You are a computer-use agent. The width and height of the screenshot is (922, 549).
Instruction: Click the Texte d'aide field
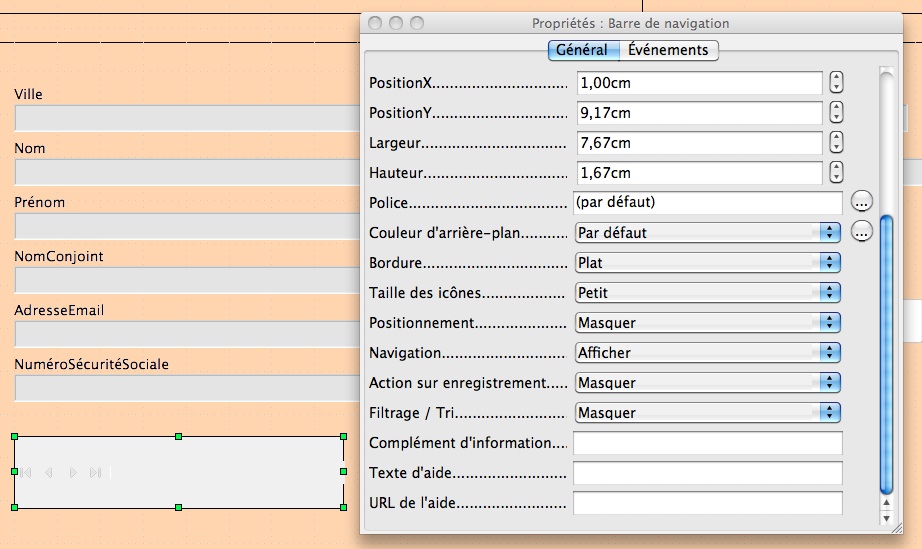707,473
